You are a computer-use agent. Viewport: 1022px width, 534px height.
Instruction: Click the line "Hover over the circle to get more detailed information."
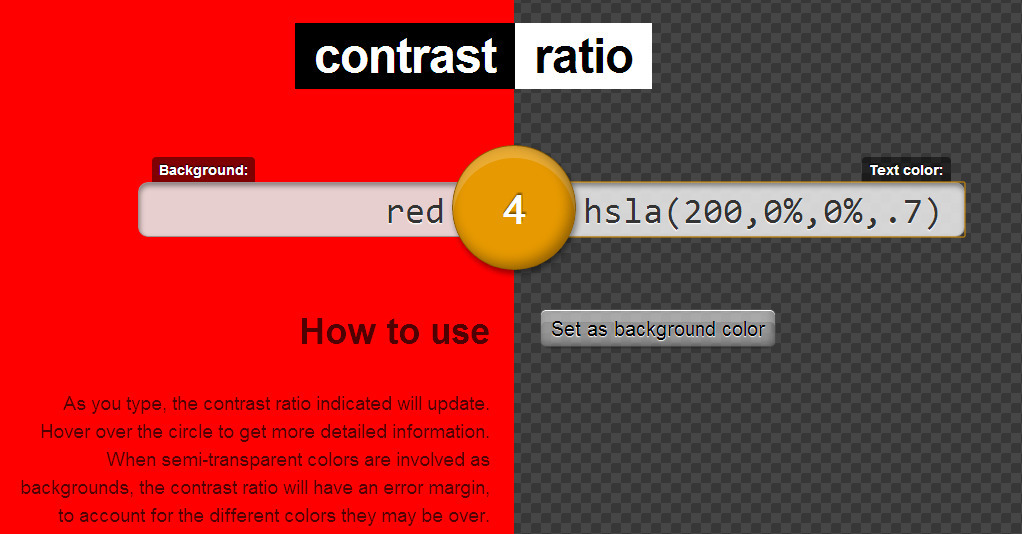265,432
